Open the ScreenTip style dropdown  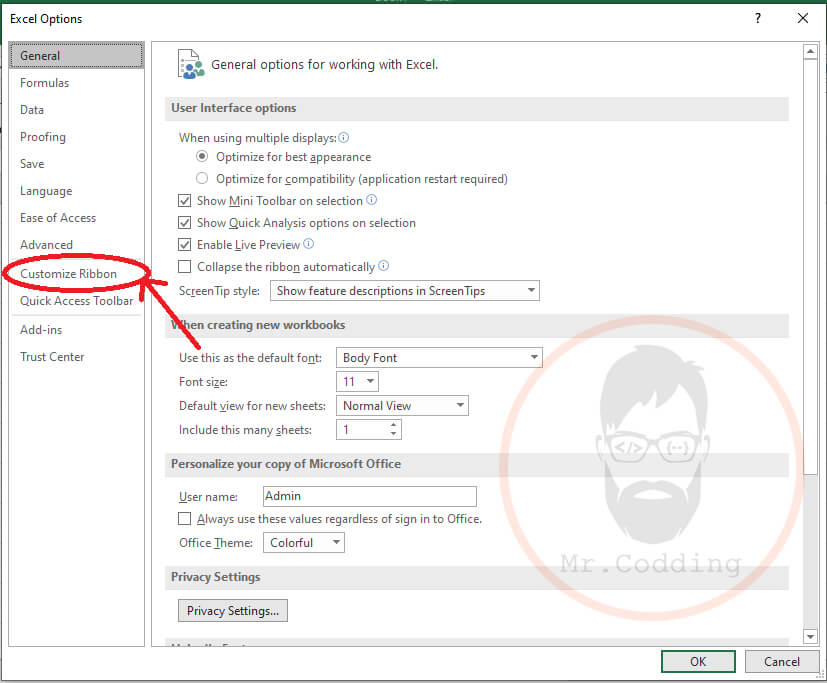point(405,291)
